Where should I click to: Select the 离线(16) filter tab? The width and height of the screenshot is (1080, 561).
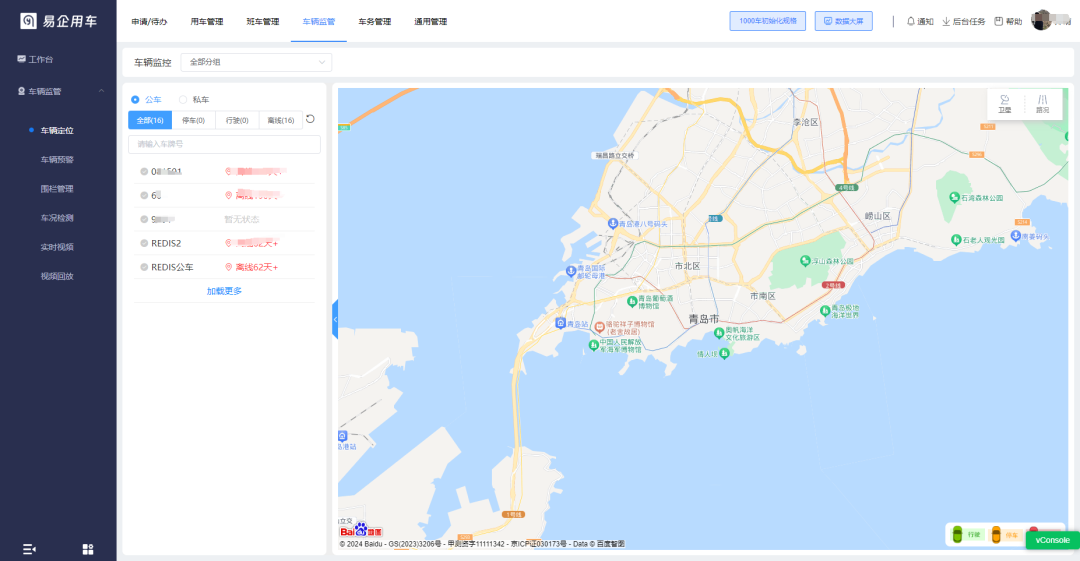point(280,121)
